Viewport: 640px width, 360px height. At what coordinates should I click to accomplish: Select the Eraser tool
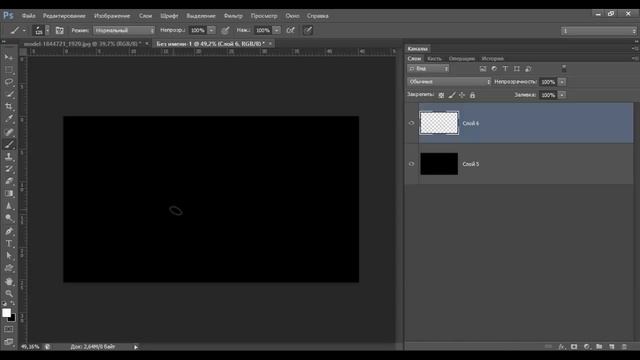click(9, 181)
